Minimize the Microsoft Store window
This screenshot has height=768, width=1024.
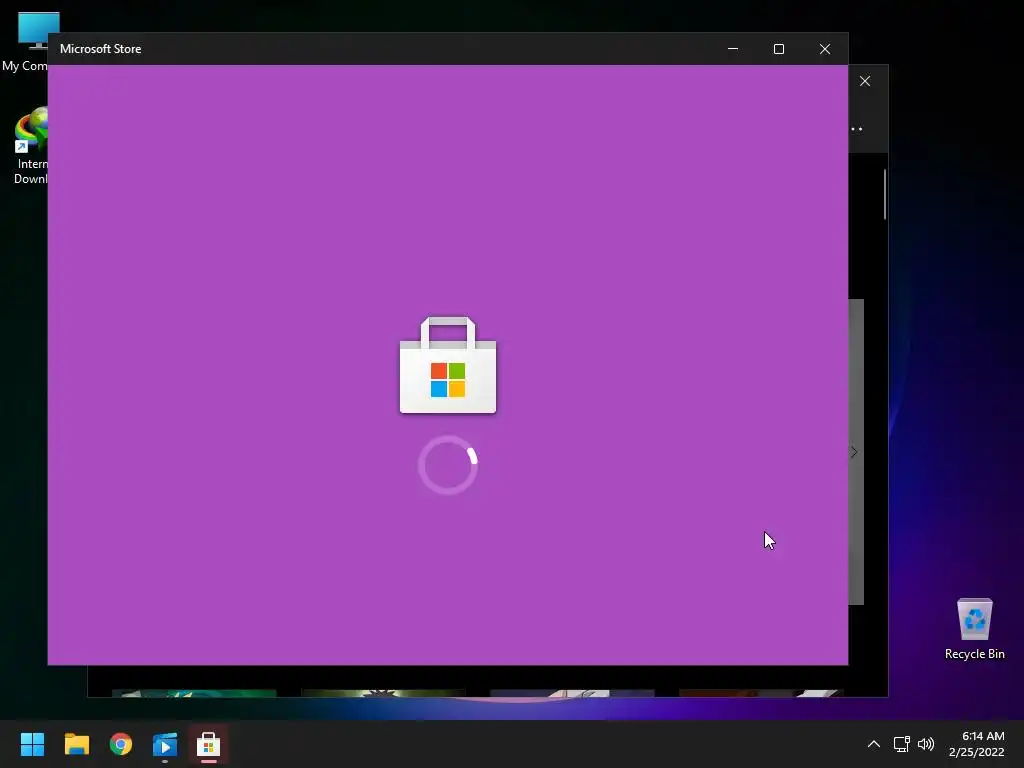coord(733,49)
